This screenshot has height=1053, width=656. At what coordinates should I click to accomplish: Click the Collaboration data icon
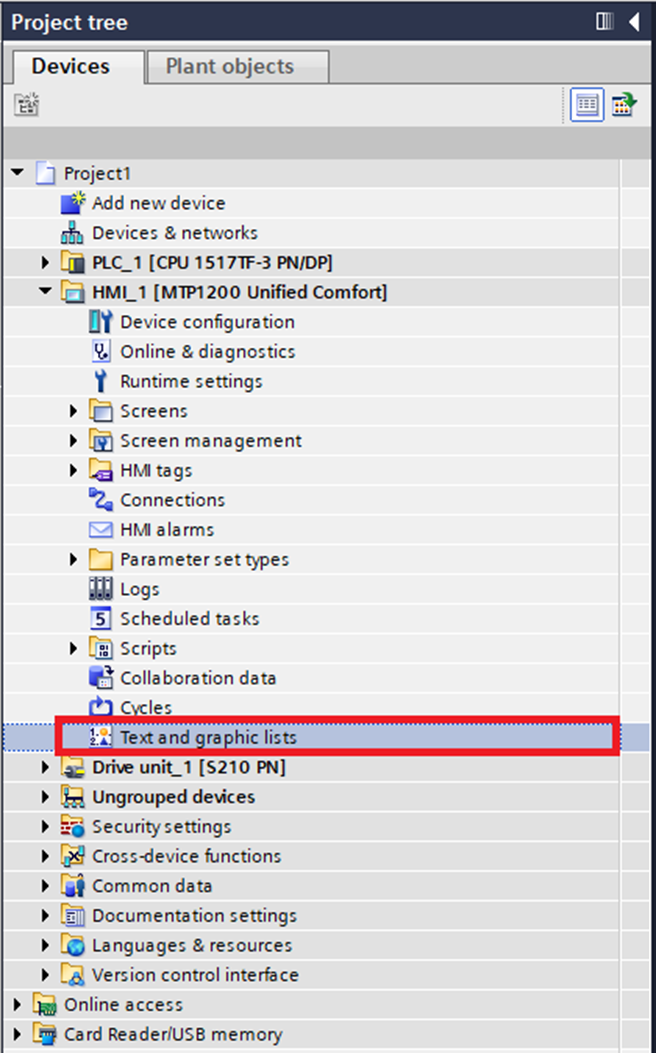[x=101, y=678]
